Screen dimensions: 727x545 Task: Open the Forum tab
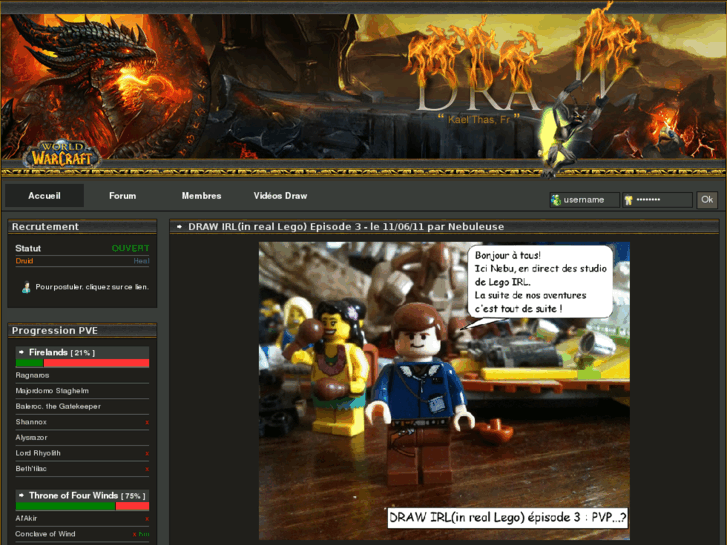[122, 196]
